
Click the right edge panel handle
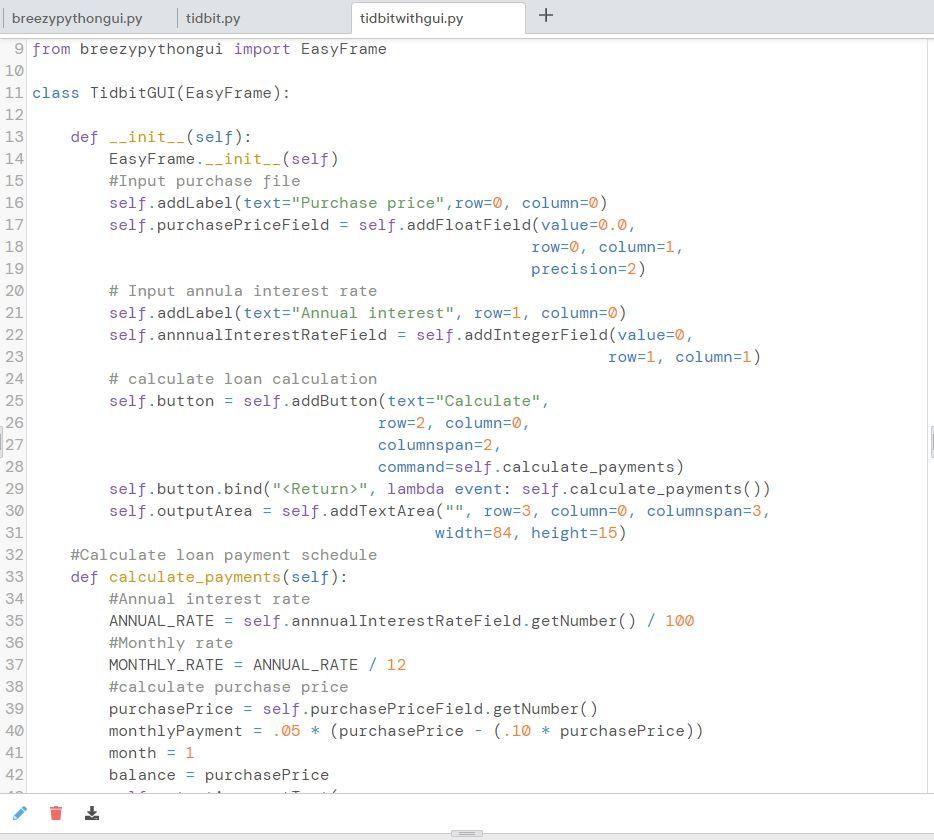(931, 441)
